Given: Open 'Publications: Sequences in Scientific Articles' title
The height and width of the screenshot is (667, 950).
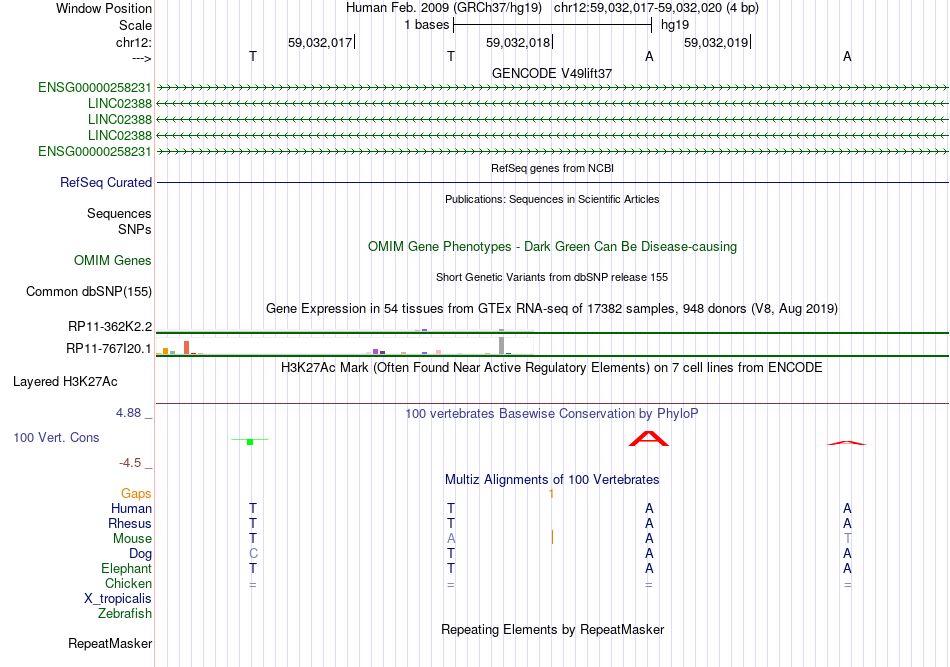Looking at the screenshot, I should (x=552, y=199).
